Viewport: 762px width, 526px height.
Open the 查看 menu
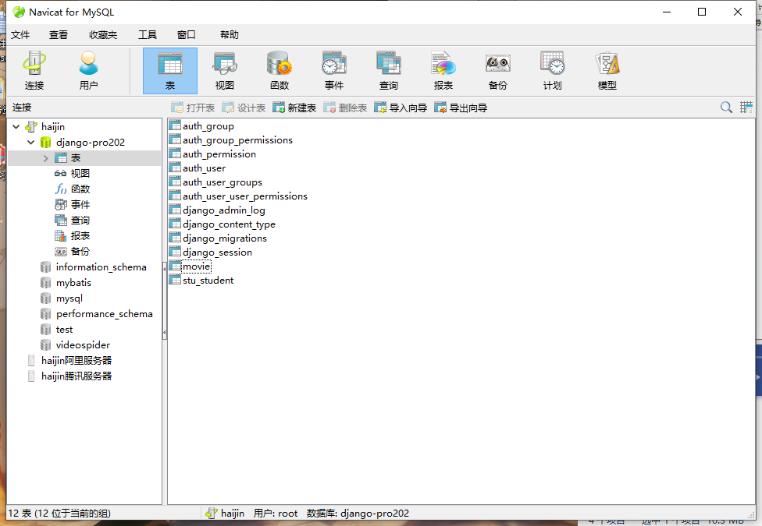click(x=58, y=35)
